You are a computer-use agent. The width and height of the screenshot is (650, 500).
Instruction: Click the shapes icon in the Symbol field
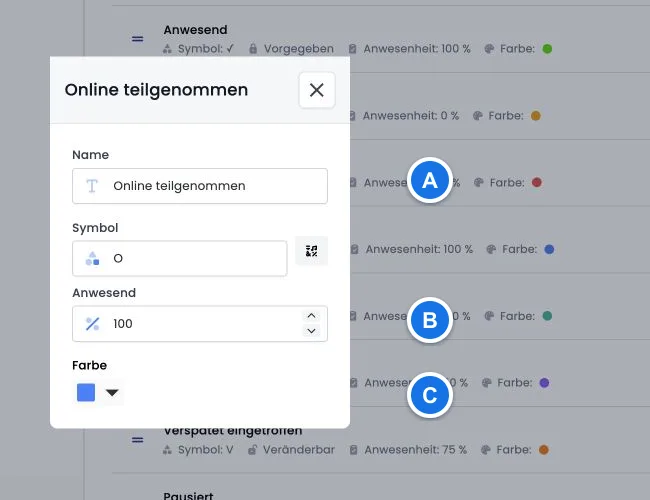click(x=92, y=258)
